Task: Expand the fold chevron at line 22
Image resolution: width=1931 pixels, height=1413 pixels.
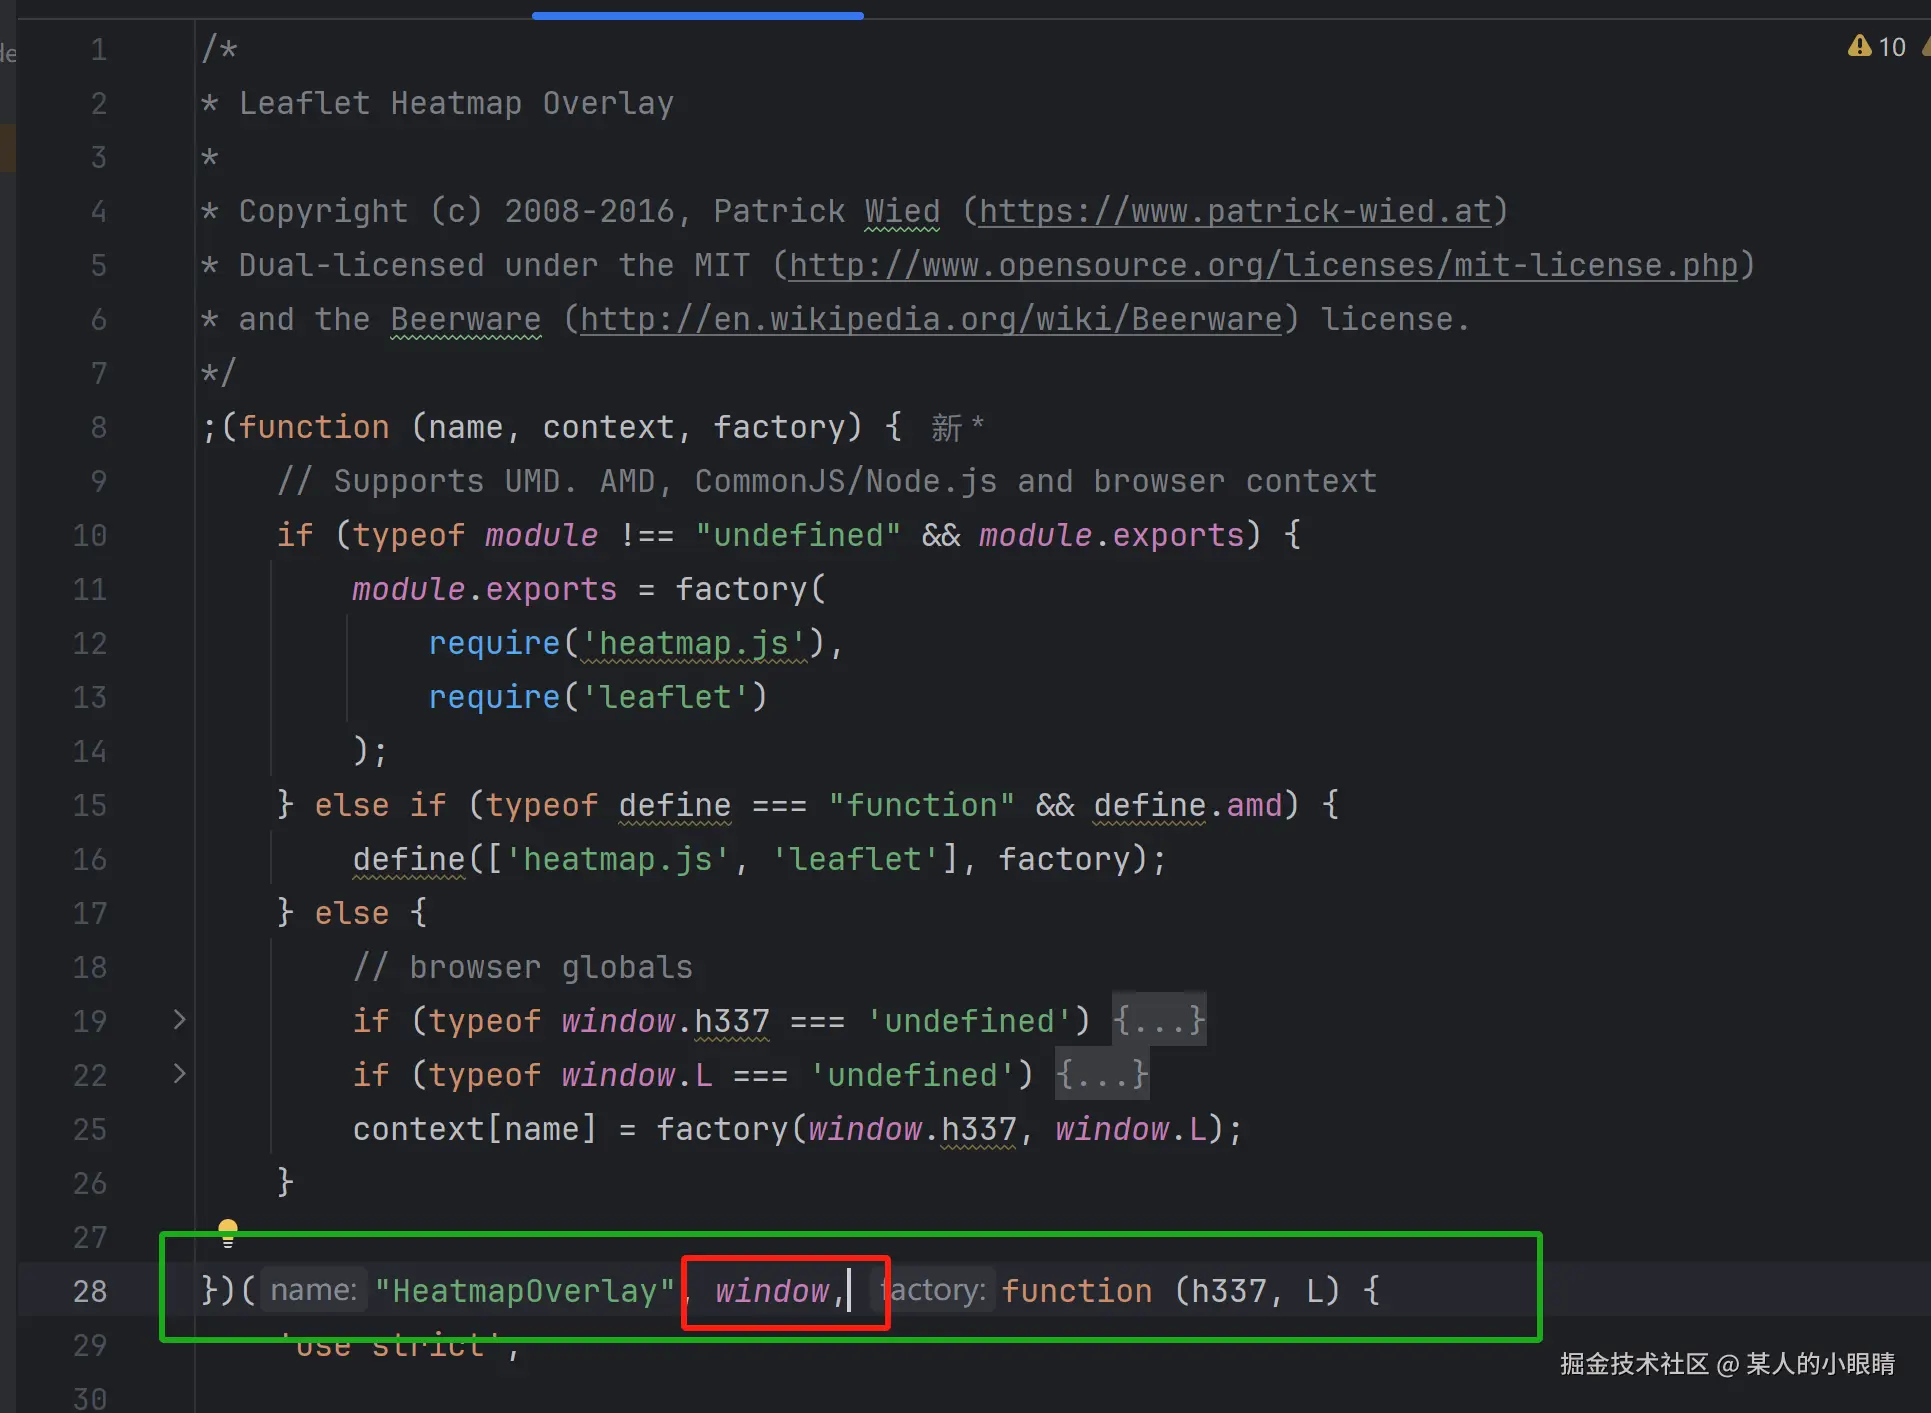Action: click(x=179, y=1073)
